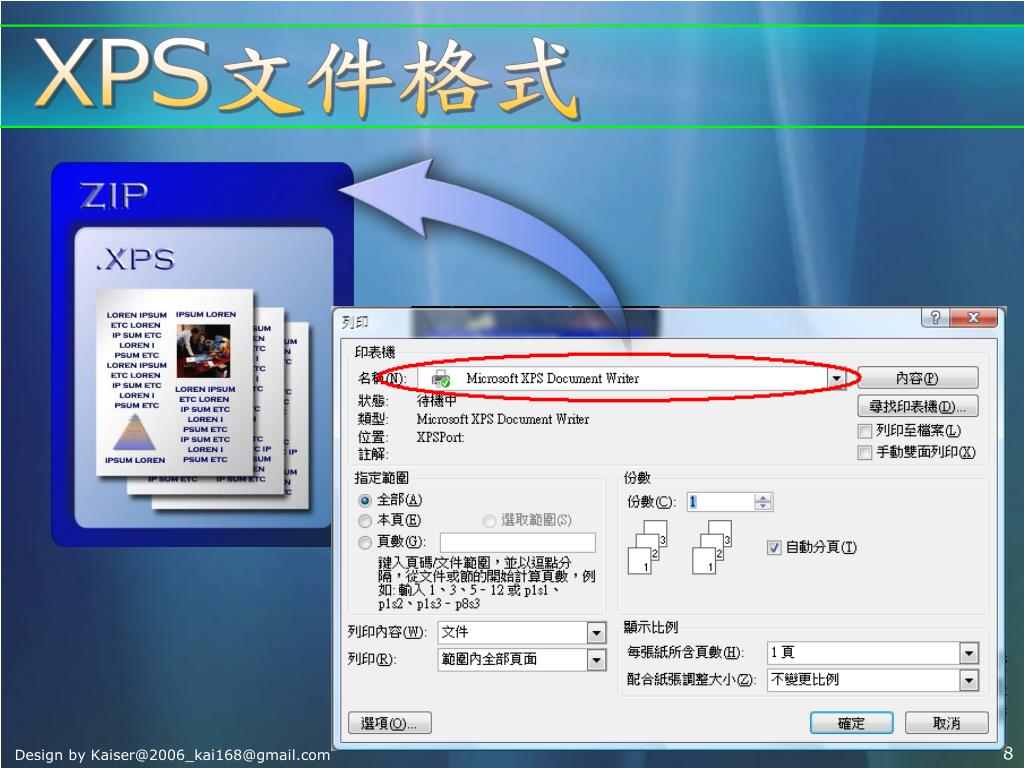
Task: Choose the 頁數 radio button
Action: pos(365,542)
